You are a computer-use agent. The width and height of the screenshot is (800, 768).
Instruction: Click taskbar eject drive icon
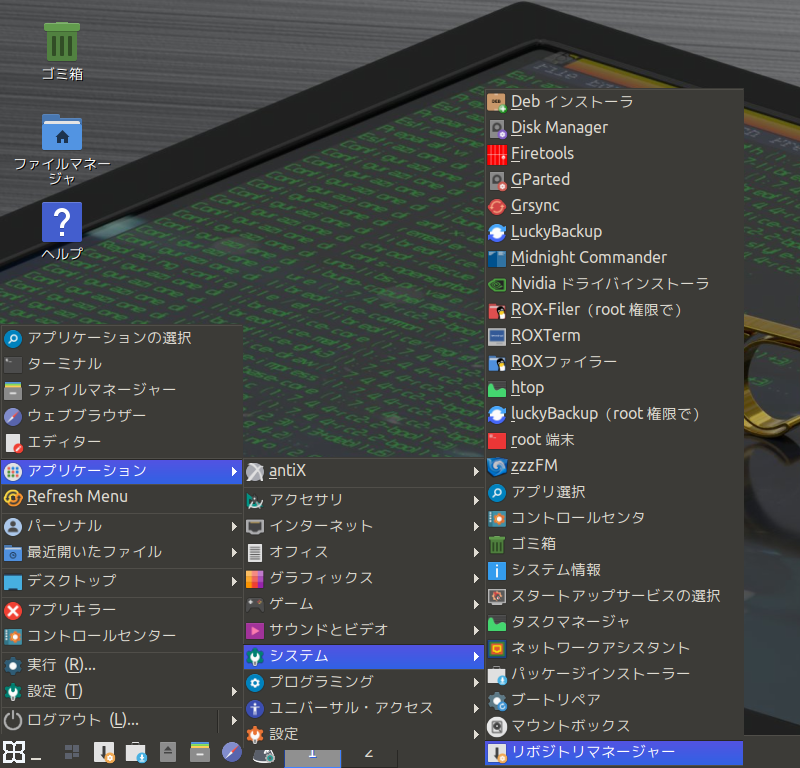(x=168, y=752)
